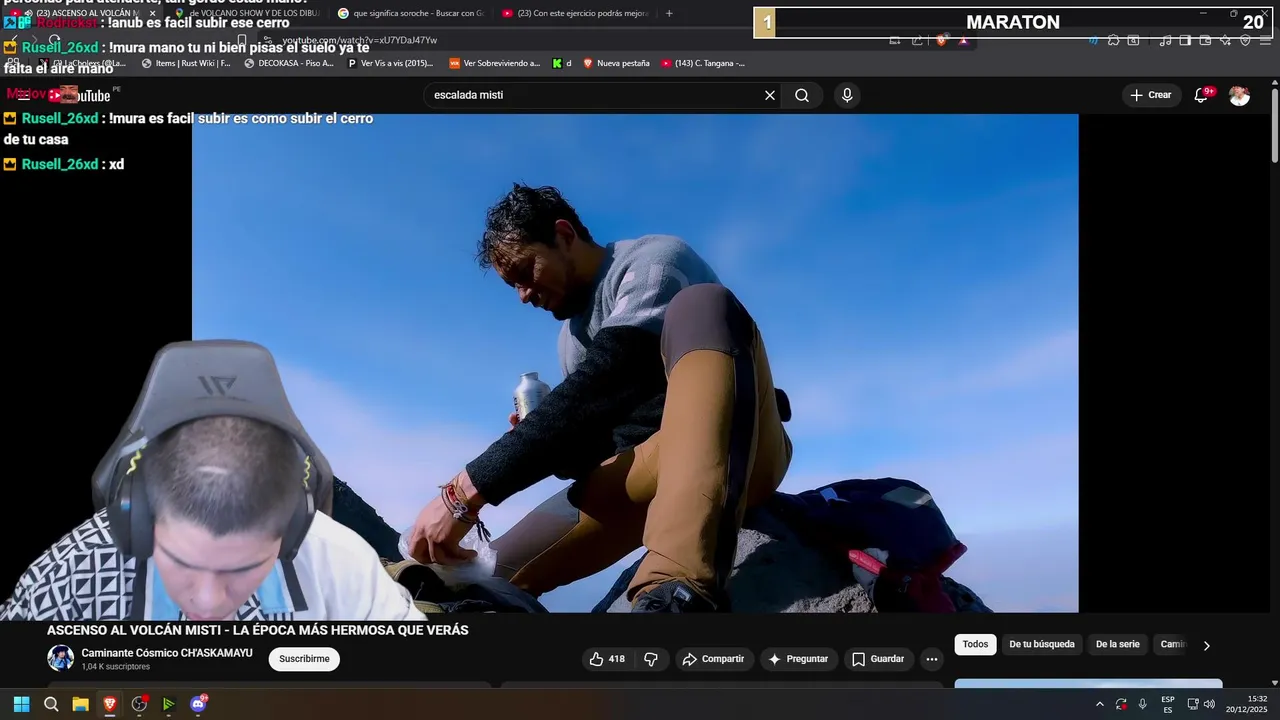
Task: Open the DECOKASA bookmark
Action: [288, 63]
